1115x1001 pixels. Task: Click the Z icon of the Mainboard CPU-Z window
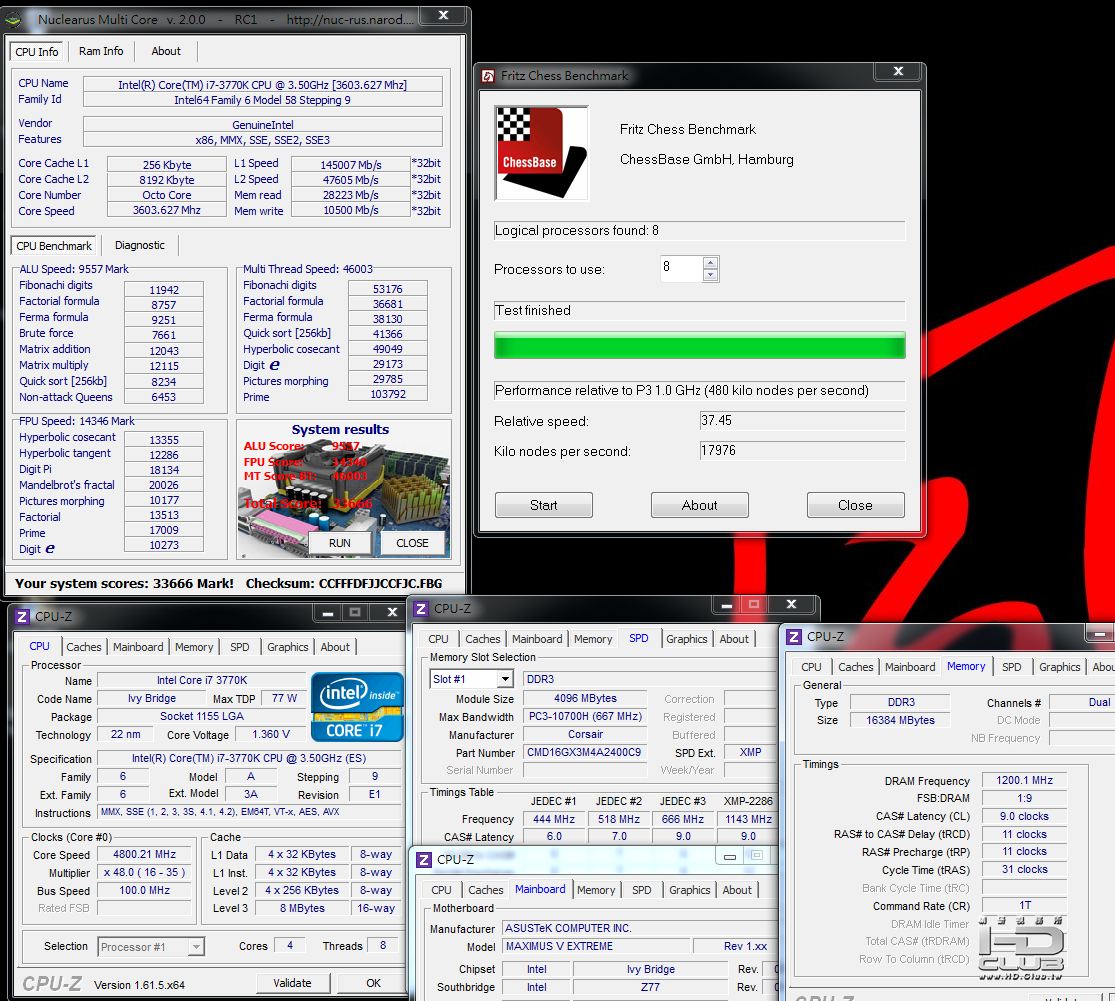click(424, 860)
